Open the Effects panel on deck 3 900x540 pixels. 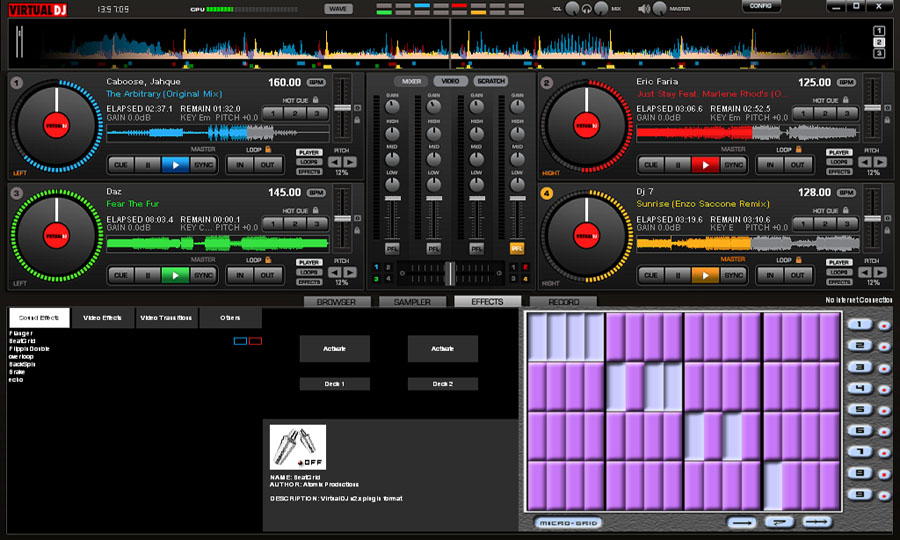click(309, 281)
